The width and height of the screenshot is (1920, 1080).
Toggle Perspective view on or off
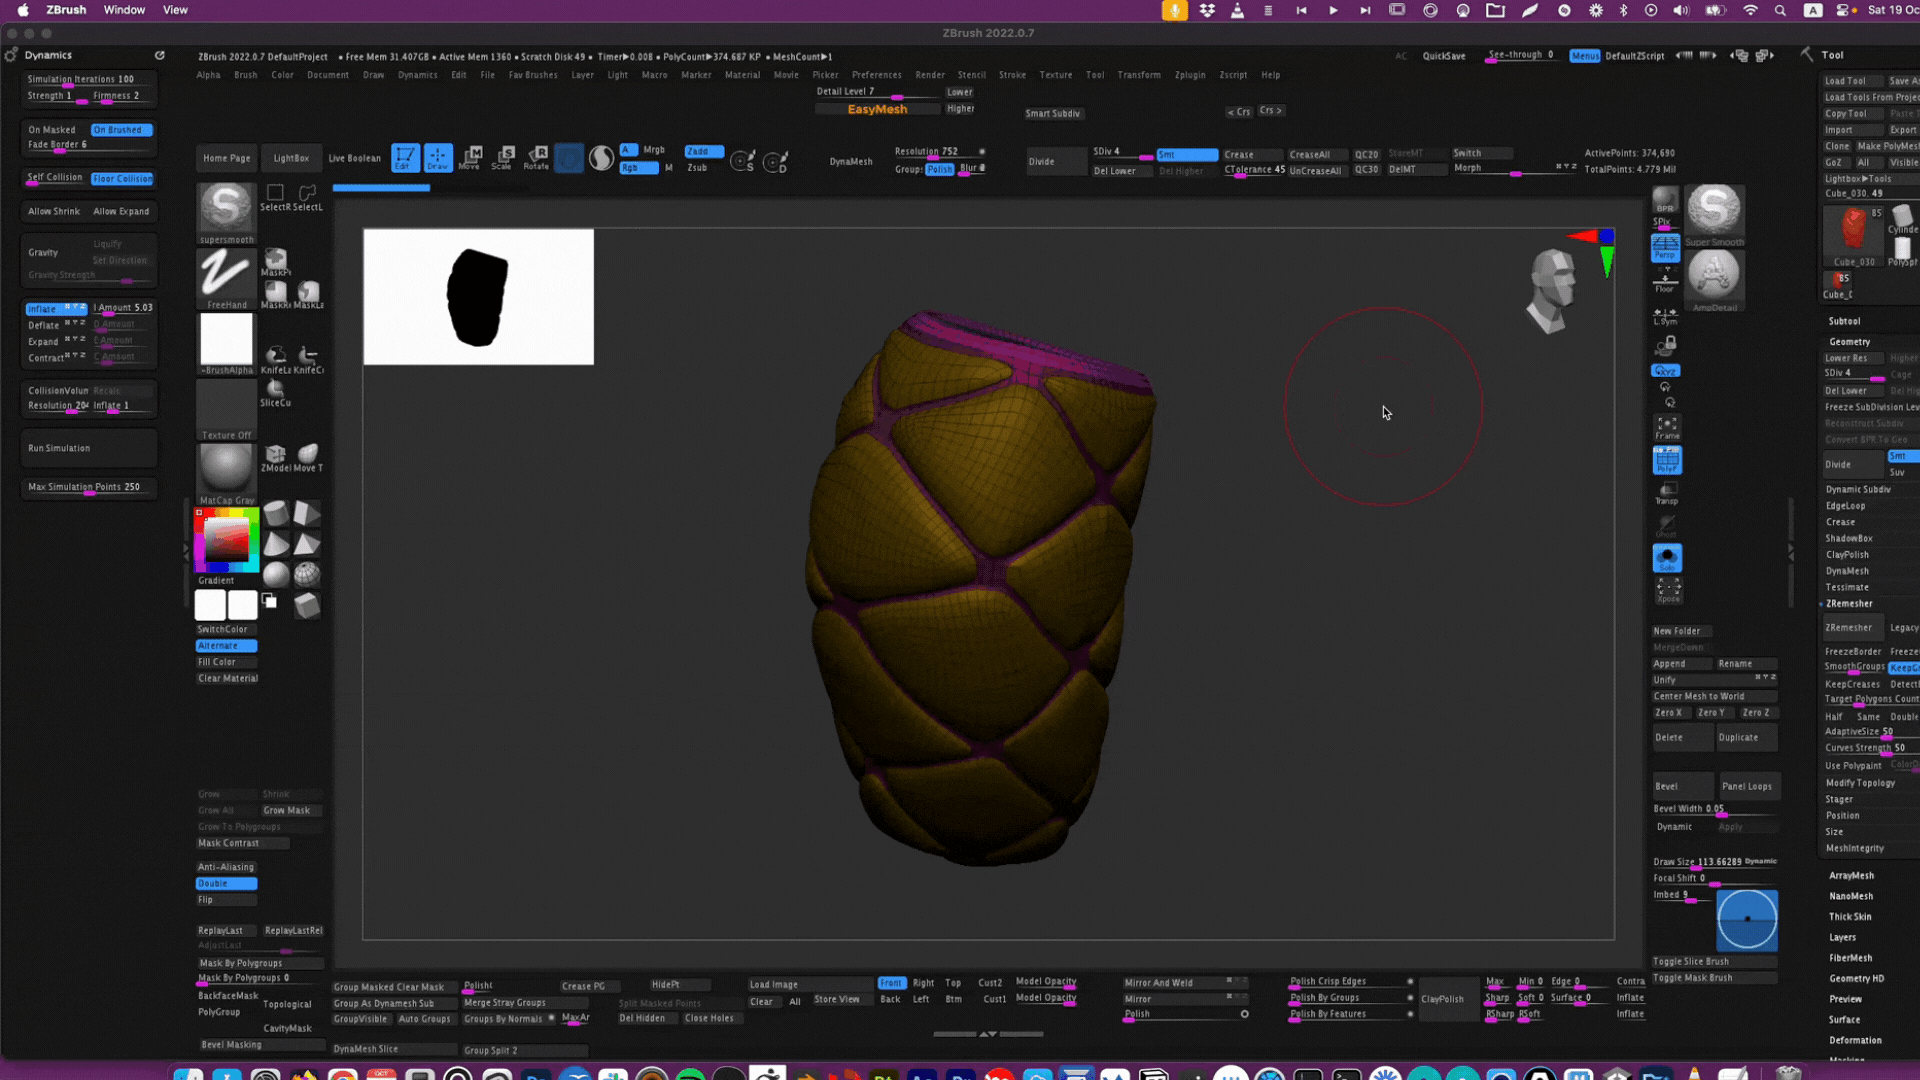click(1665, 248)
